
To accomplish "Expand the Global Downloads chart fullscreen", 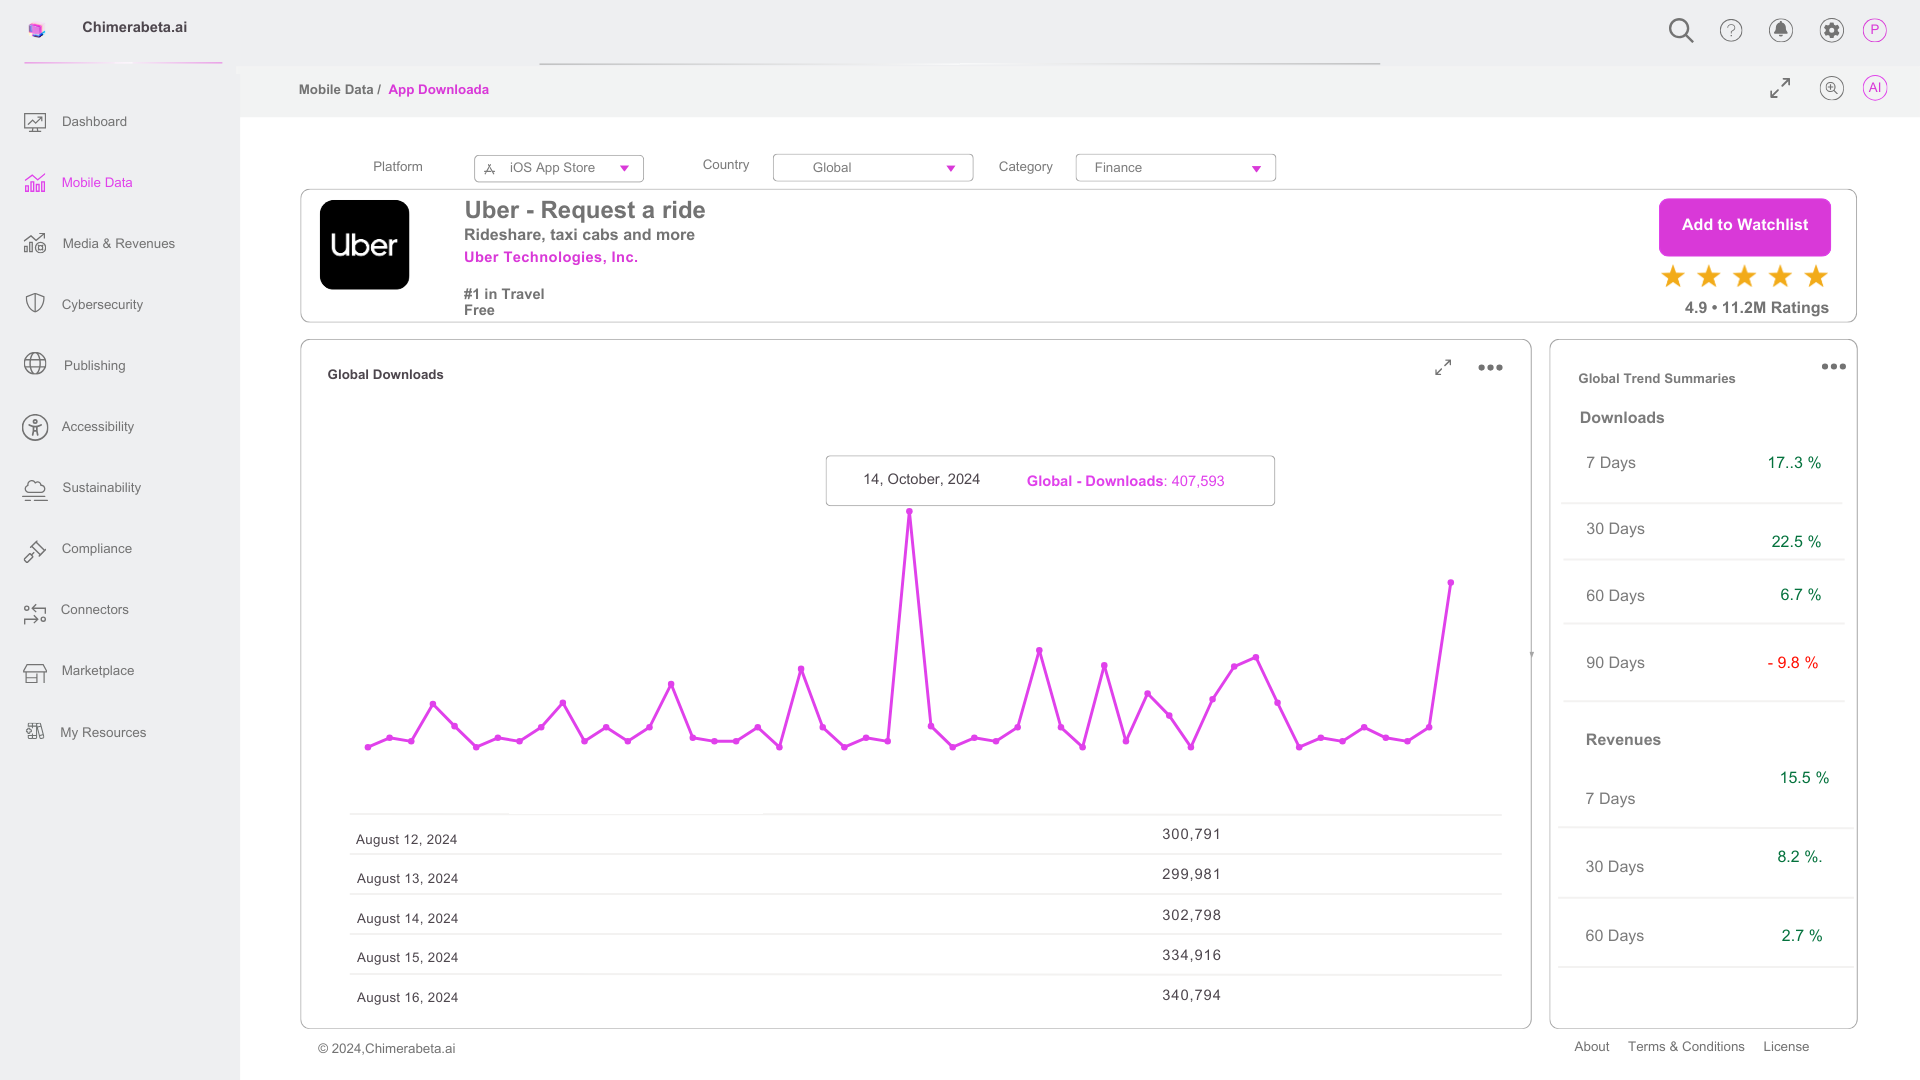I will (1443, 368).
